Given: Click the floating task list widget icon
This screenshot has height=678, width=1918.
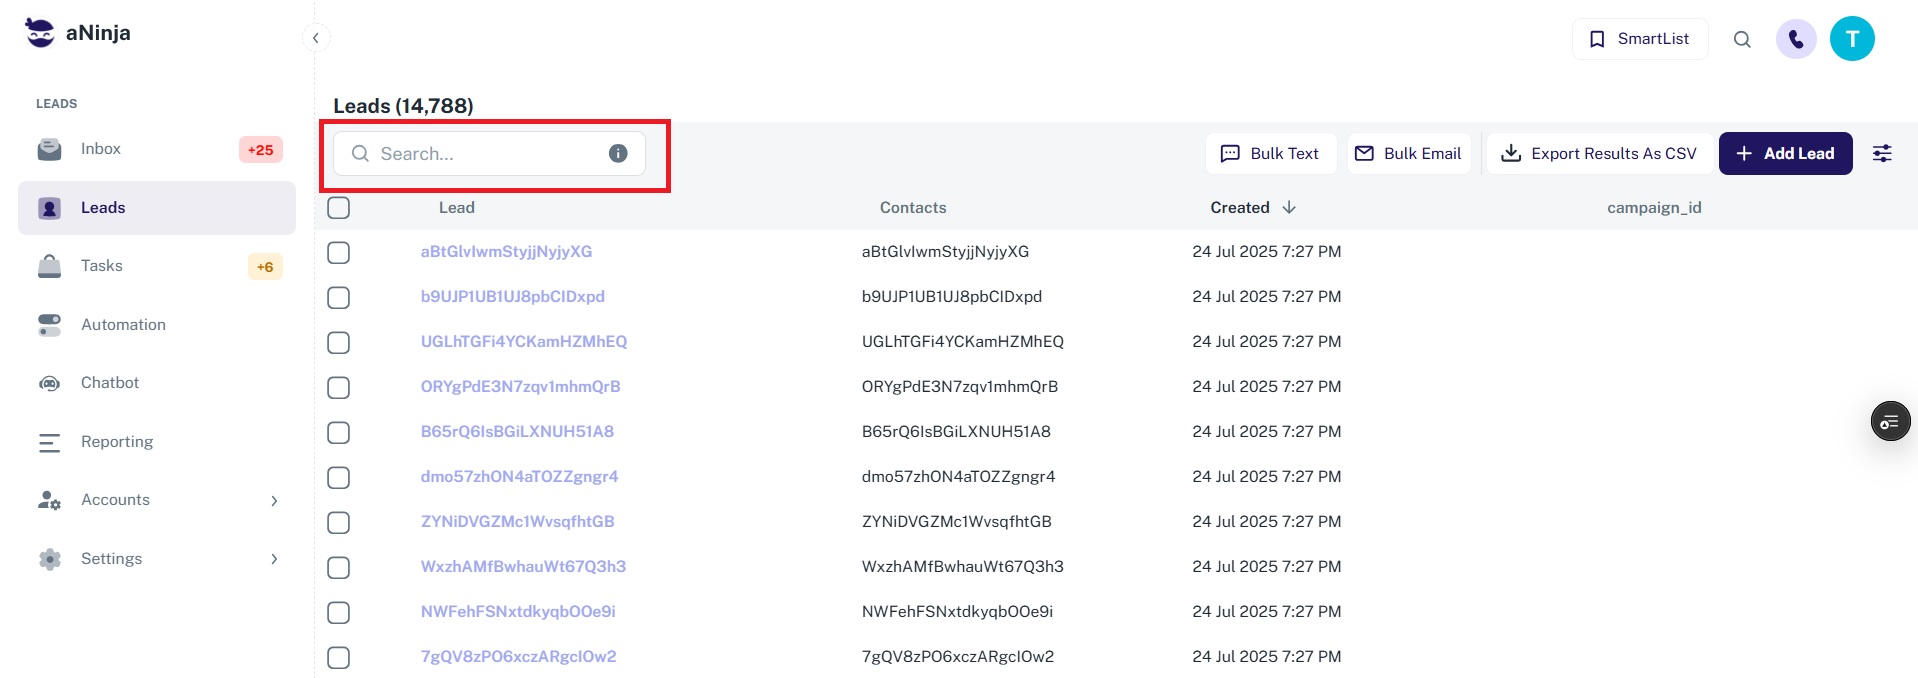Looking at the screenshot, I should pyautogui.click(x=1889, y=422).
